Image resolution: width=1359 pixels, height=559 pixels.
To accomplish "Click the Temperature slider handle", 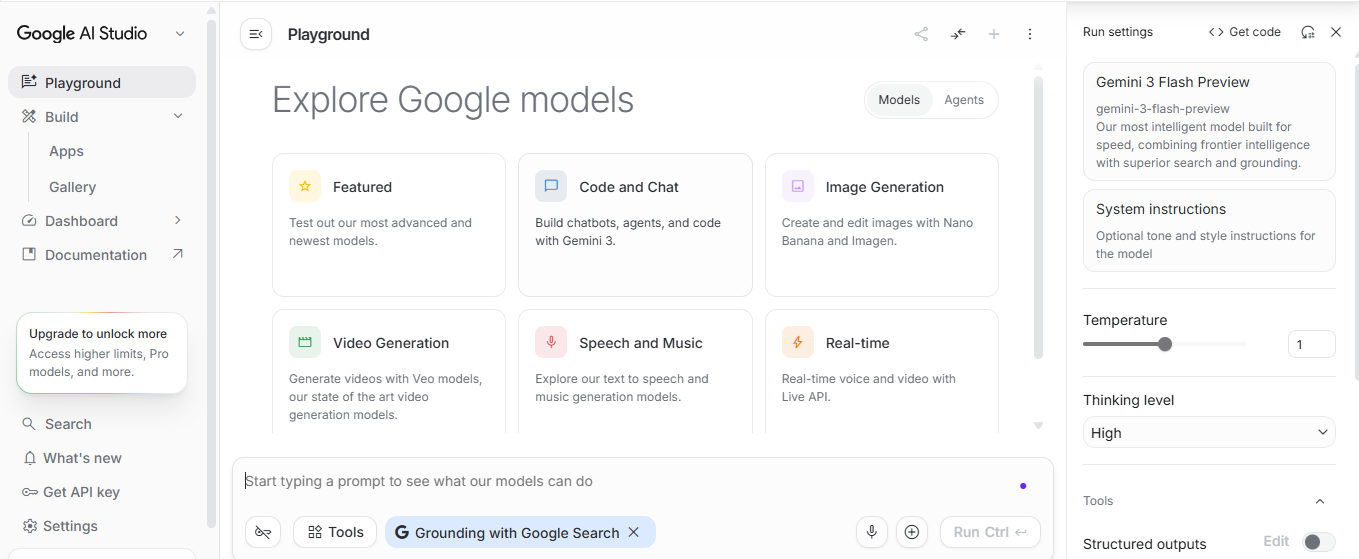I will pyautogui.click(x=1165, y=344).
